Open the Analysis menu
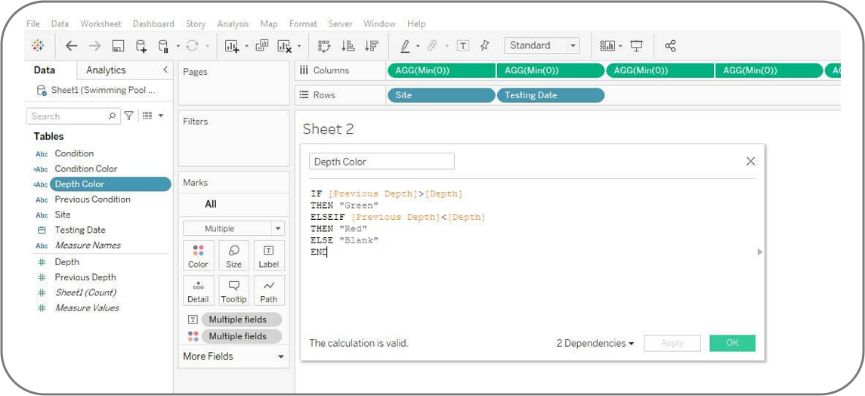 [x=233, y=24]
